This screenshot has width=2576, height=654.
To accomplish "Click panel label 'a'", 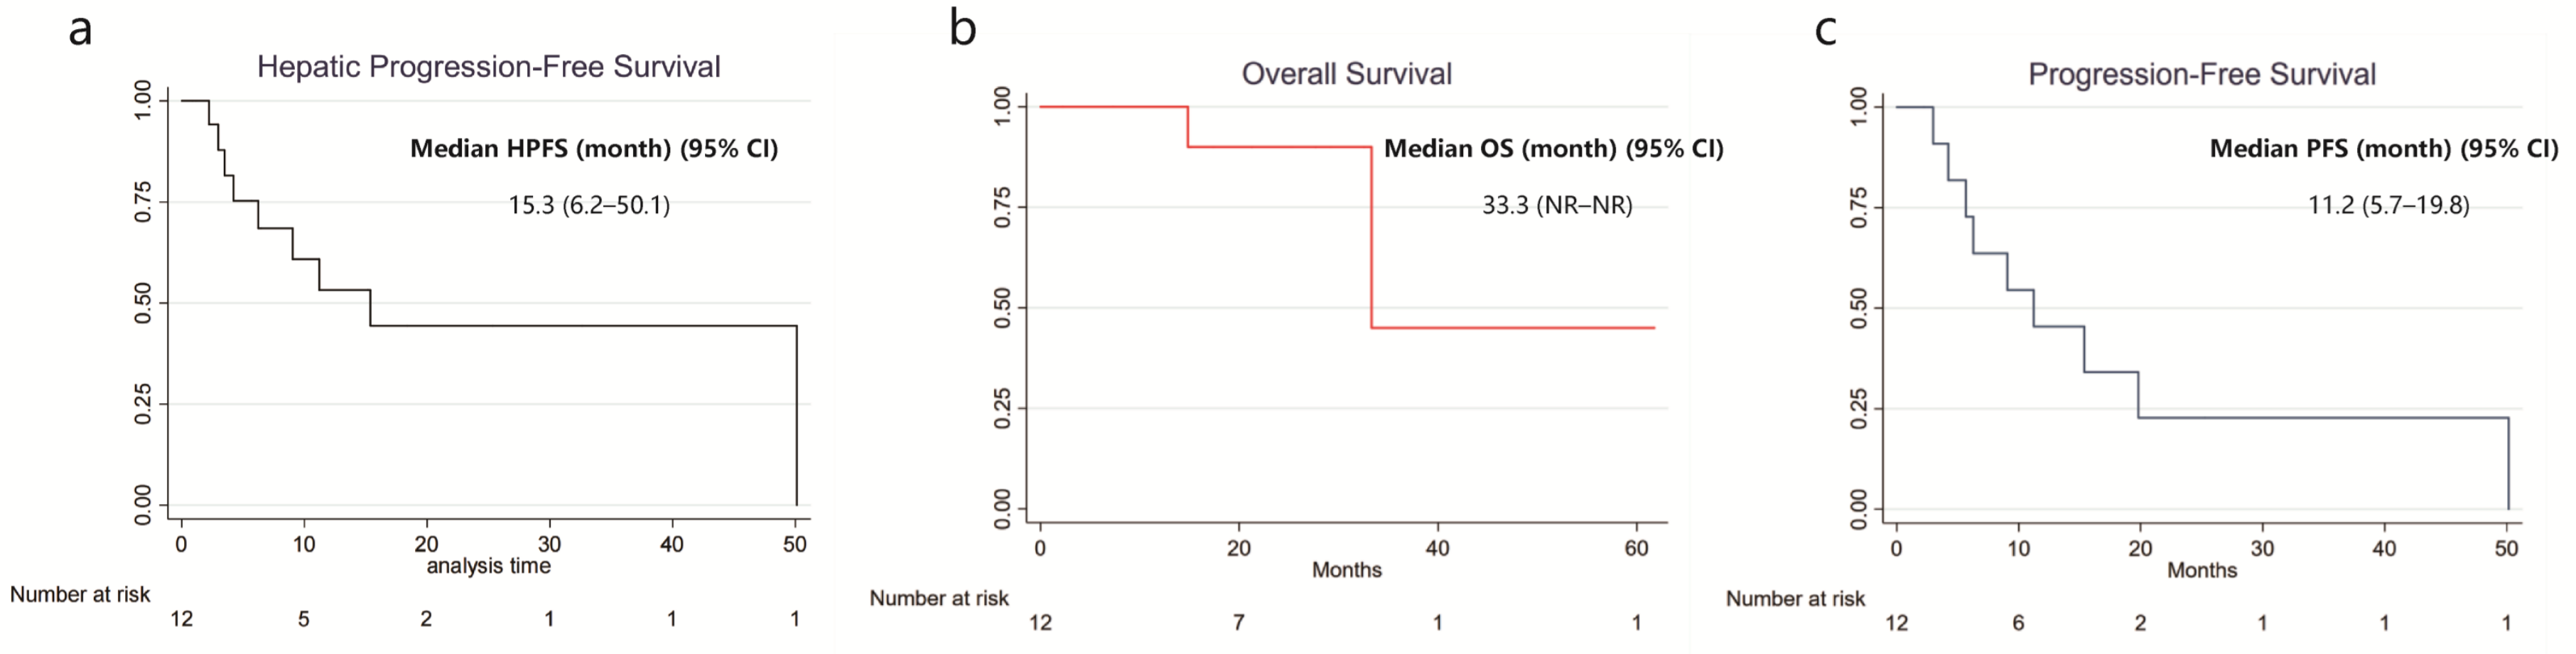I will (x=80, y=30).
